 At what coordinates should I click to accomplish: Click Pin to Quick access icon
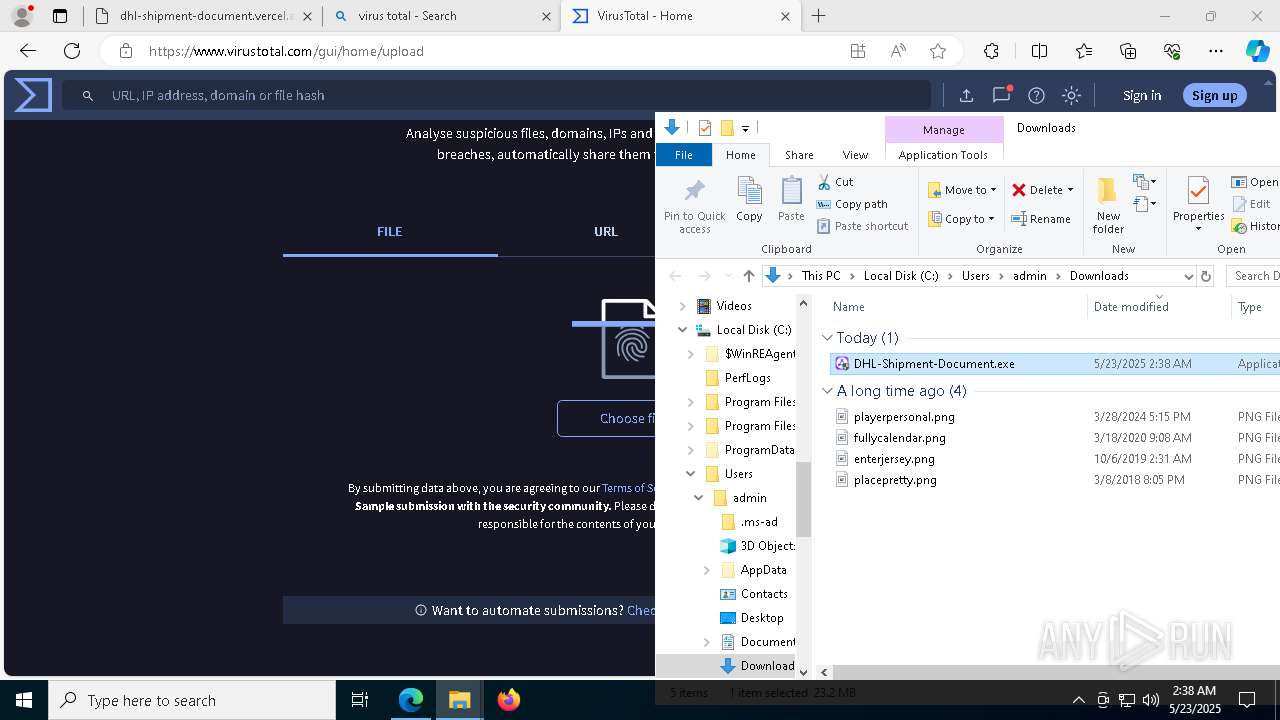(695, 206)
